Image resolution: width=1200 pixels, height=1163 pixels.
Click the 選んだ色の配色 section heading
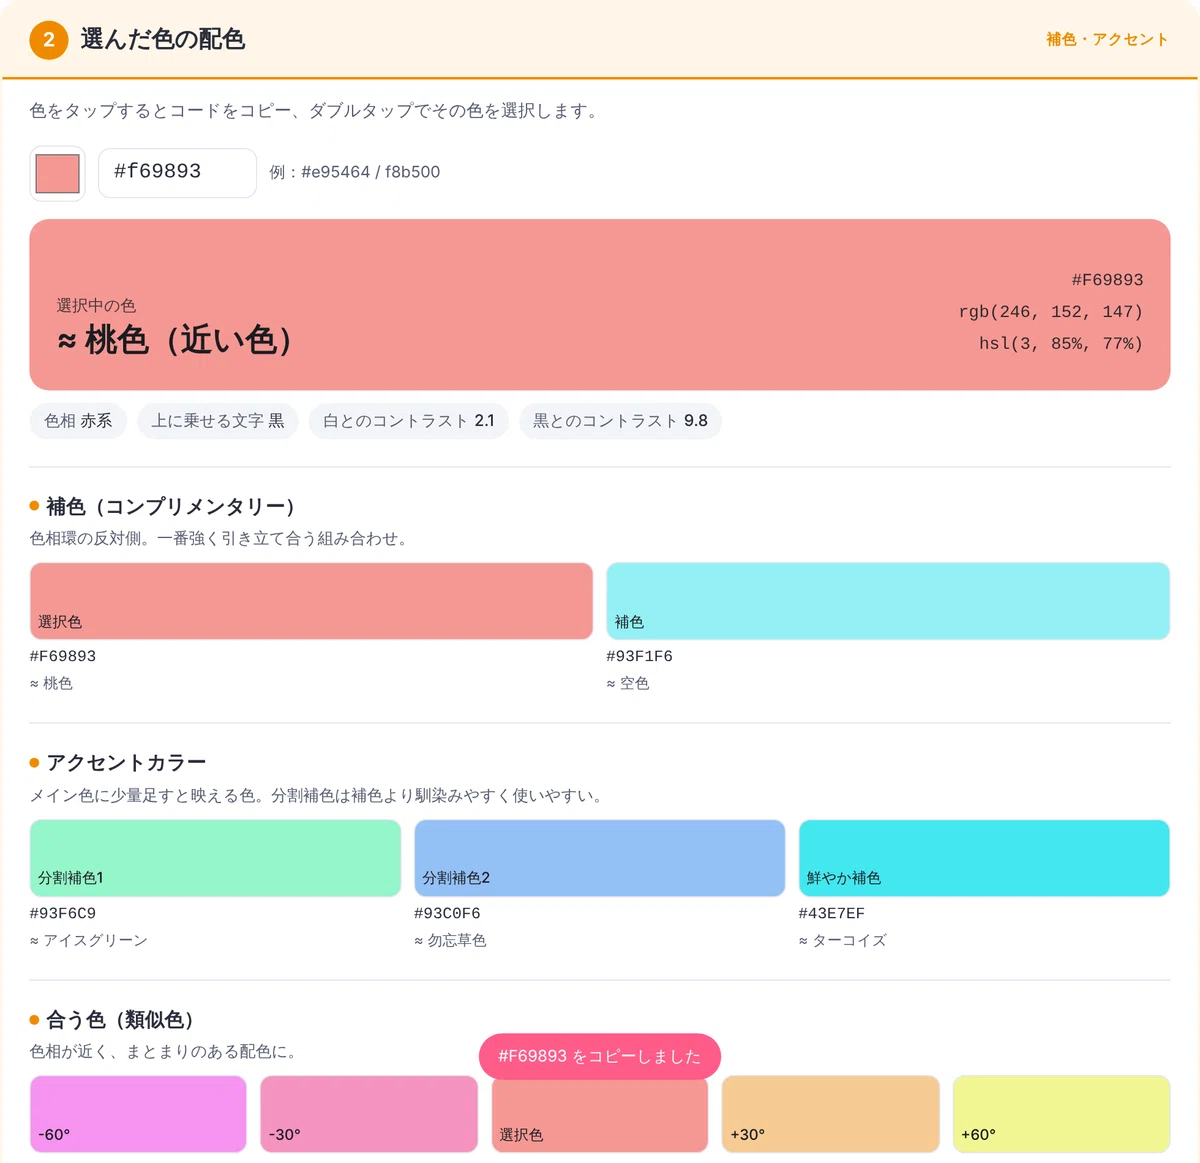point(163,39)
